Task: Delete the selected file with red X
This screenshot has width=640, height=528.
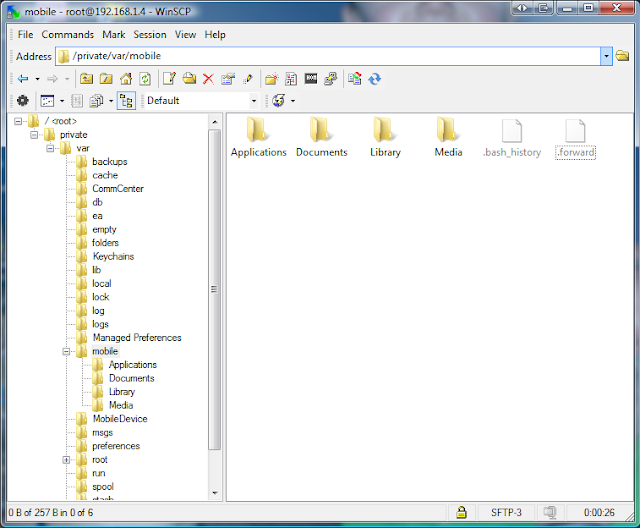Action: 208,79
